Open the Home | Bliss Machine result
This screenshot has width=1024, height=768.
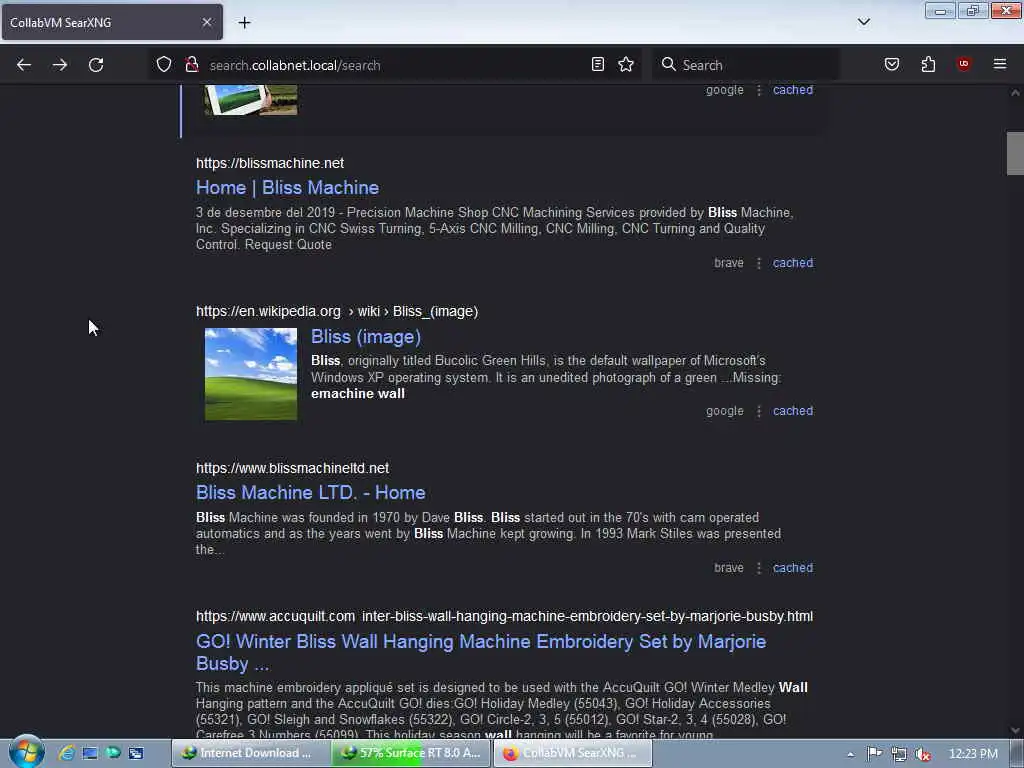287,187
